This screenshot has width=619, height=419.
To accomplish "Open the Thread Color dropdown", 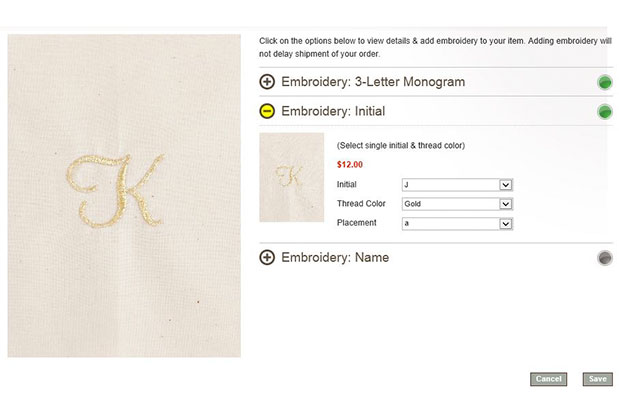I will point(456,204).
